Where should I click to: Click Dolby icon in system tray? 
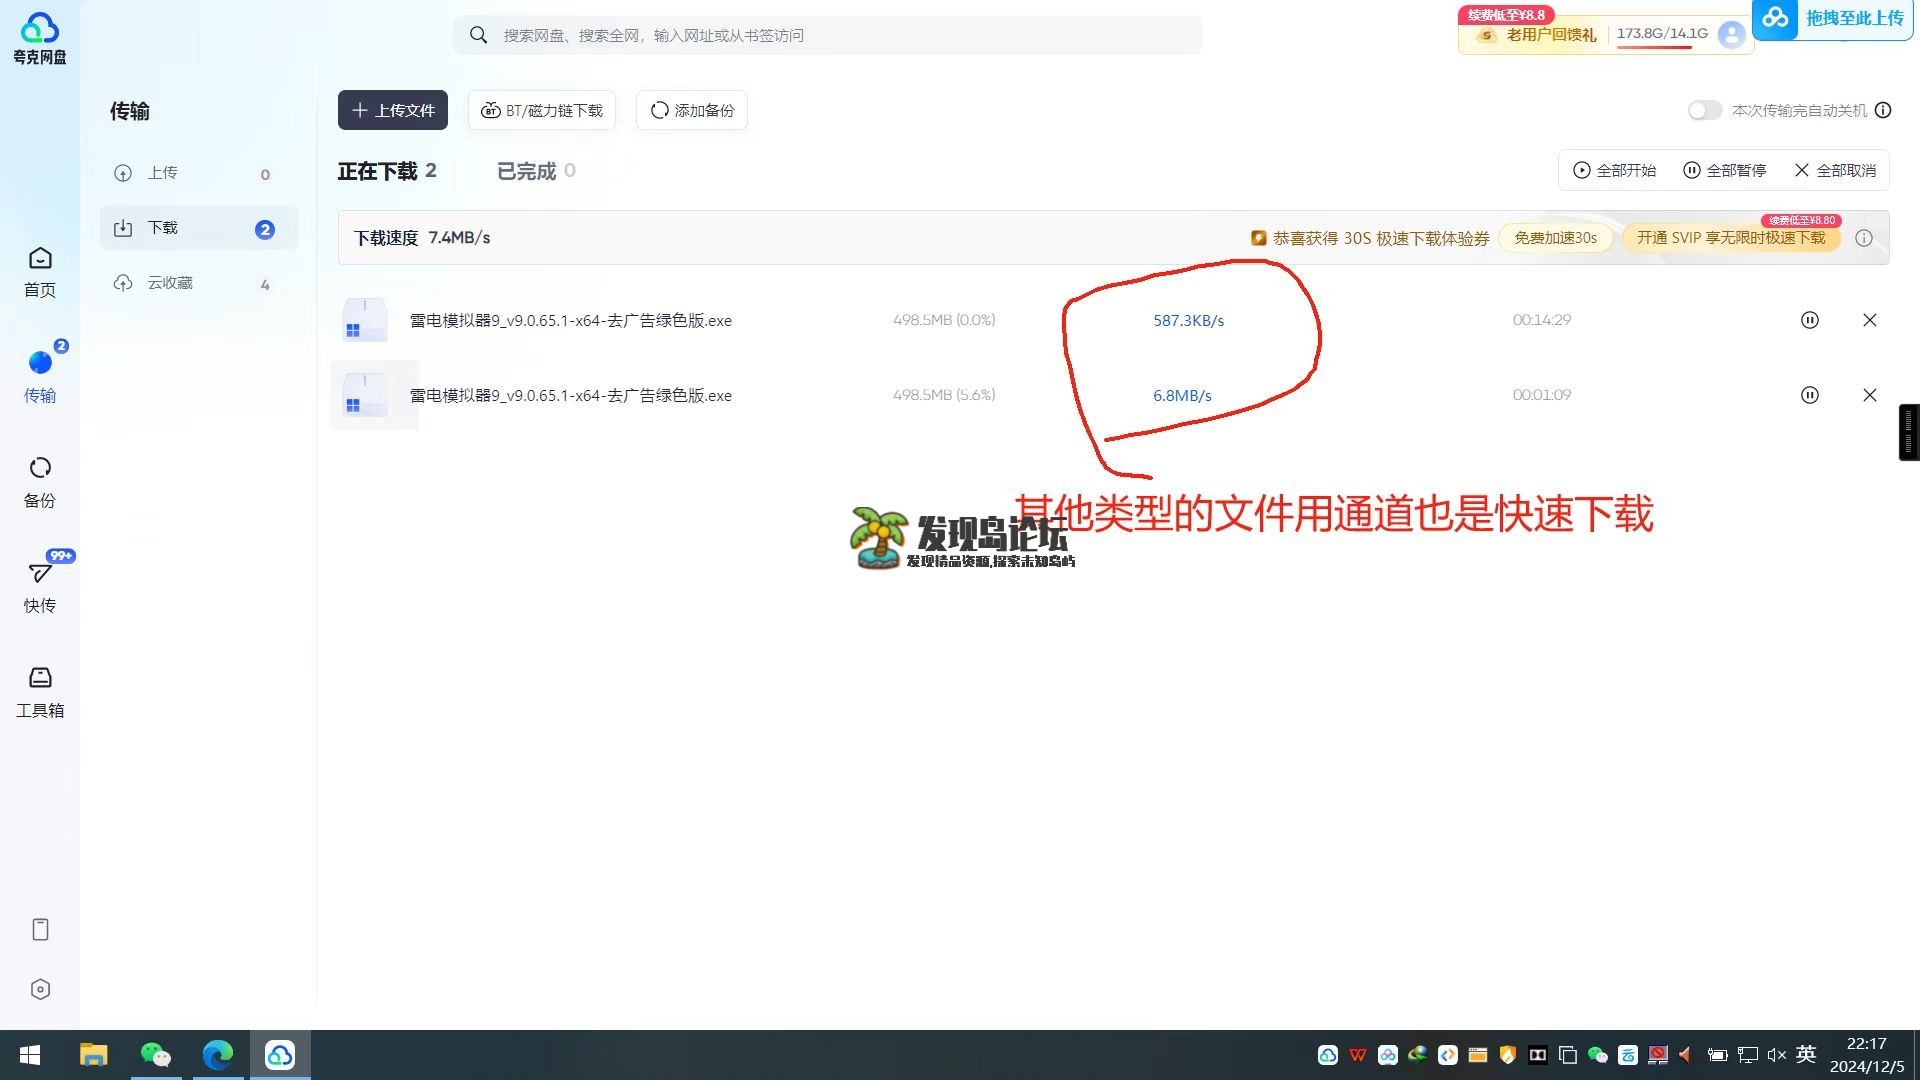[x=1538, y=1055]
